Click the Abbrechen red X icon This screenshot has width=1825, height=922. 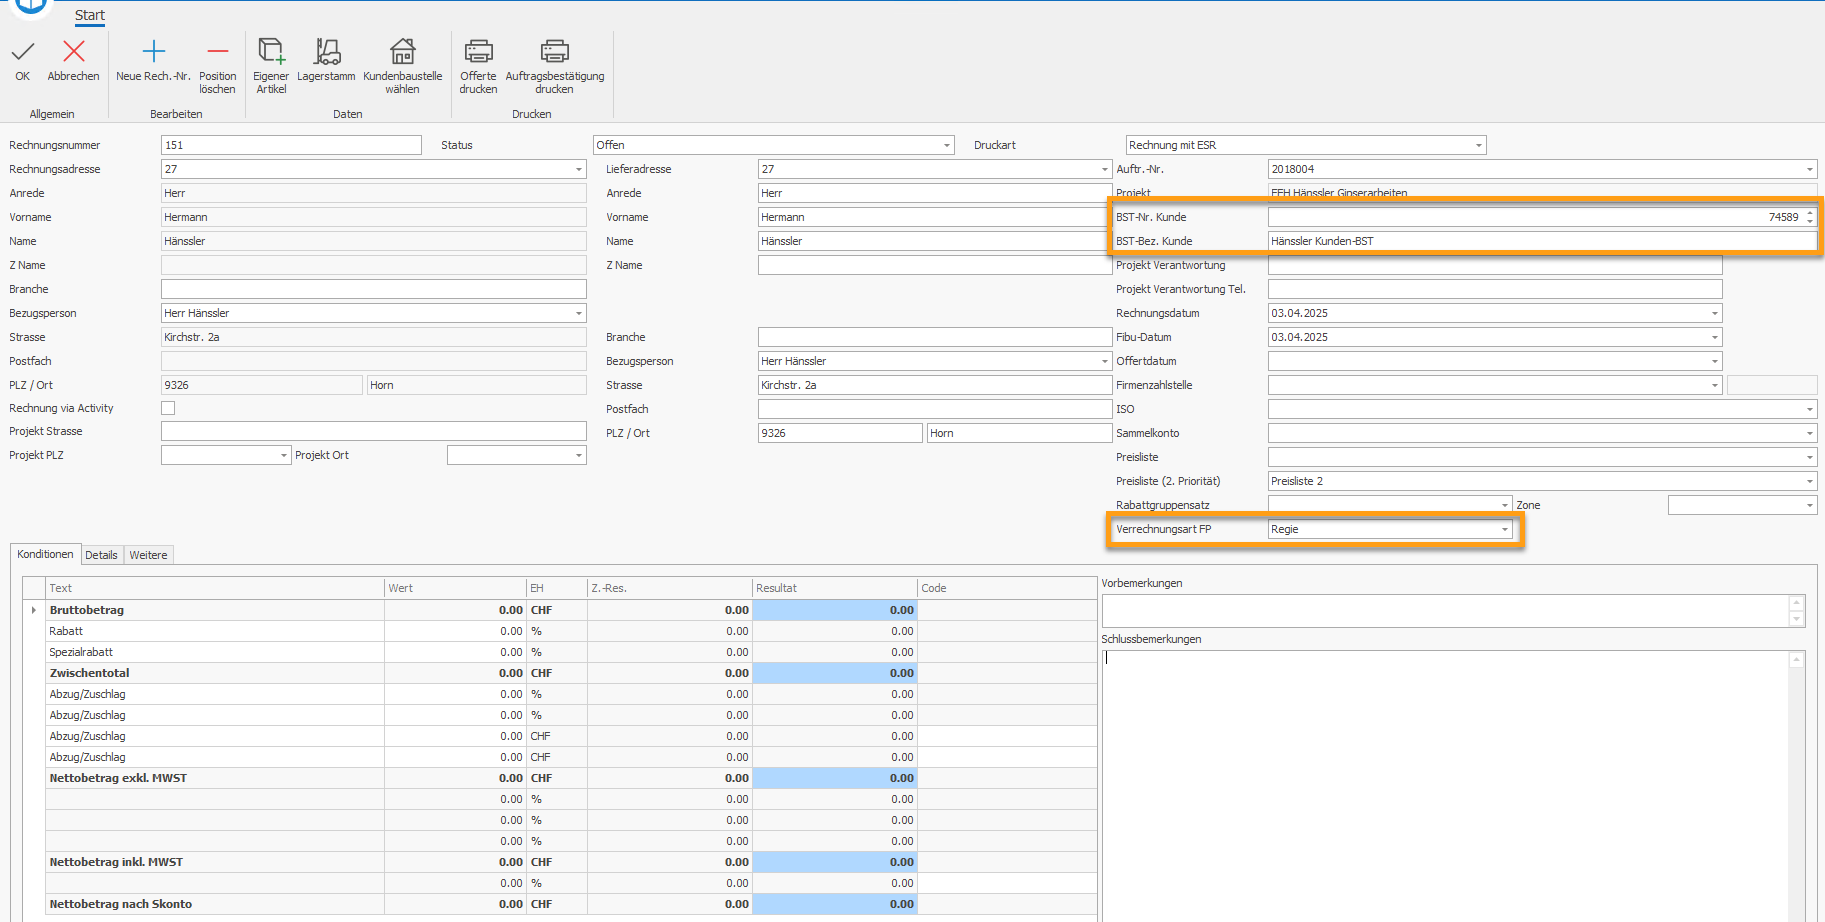(73, 51)
